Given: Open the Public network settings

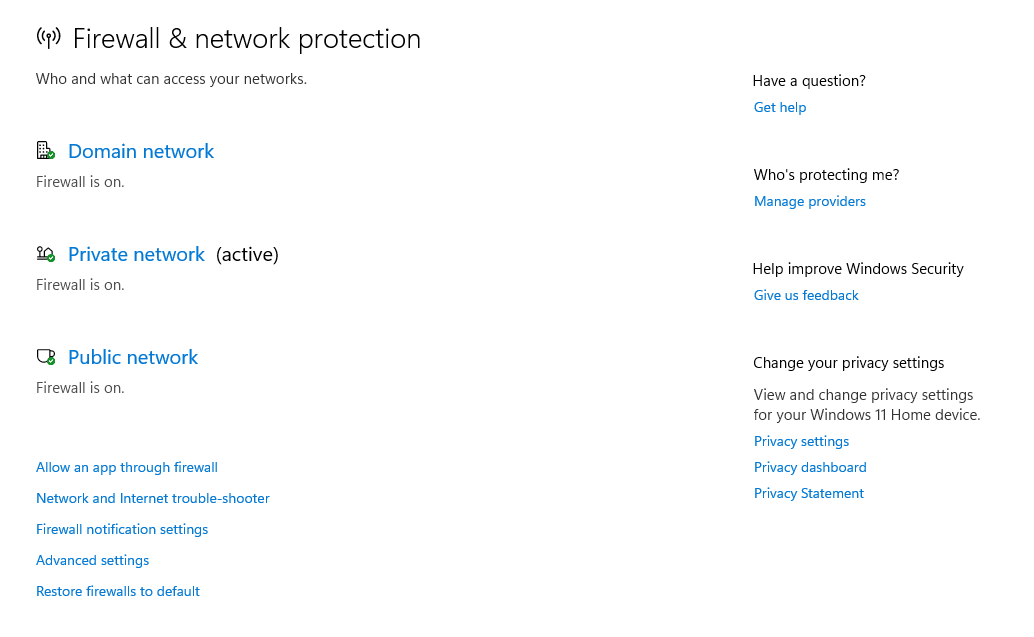Looking at the screenshot, I should click(132, 357).
